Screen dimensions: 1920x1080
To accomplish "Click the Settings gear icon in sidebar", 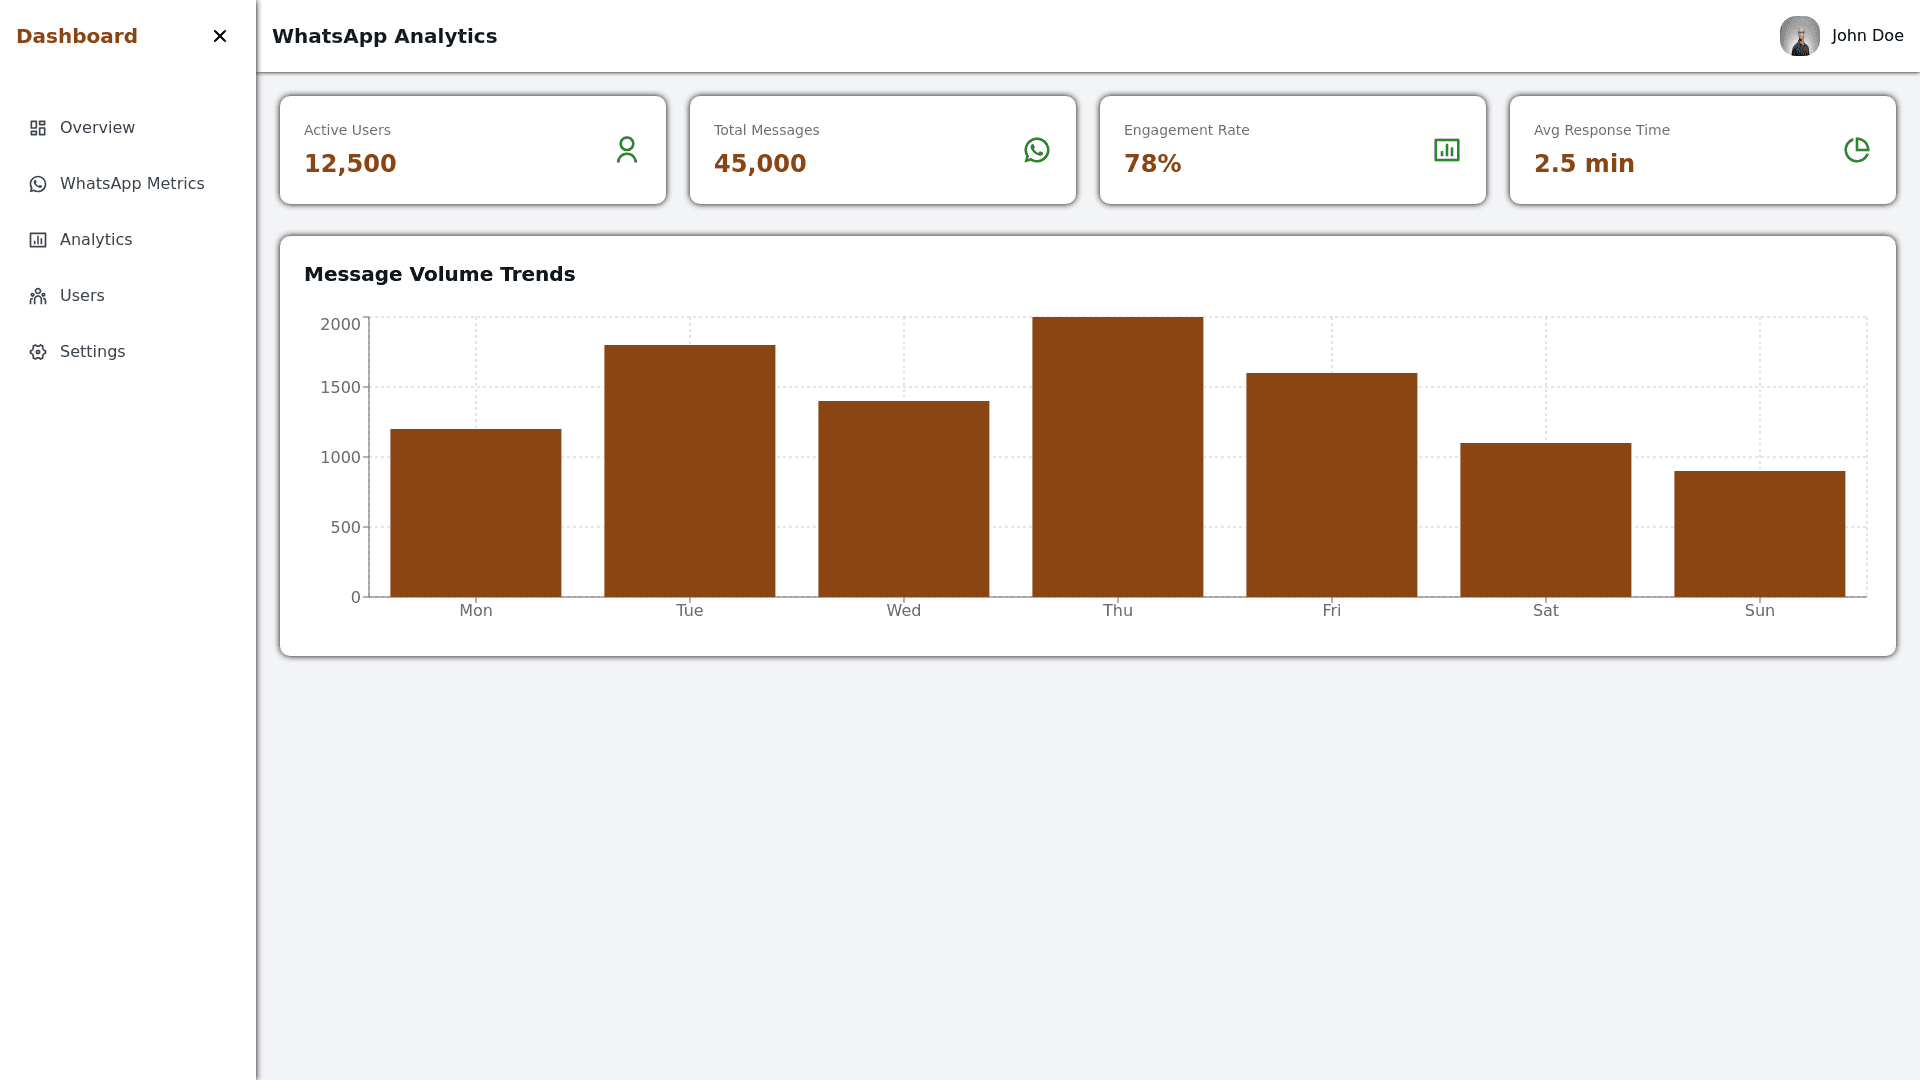I will [38, 352].
